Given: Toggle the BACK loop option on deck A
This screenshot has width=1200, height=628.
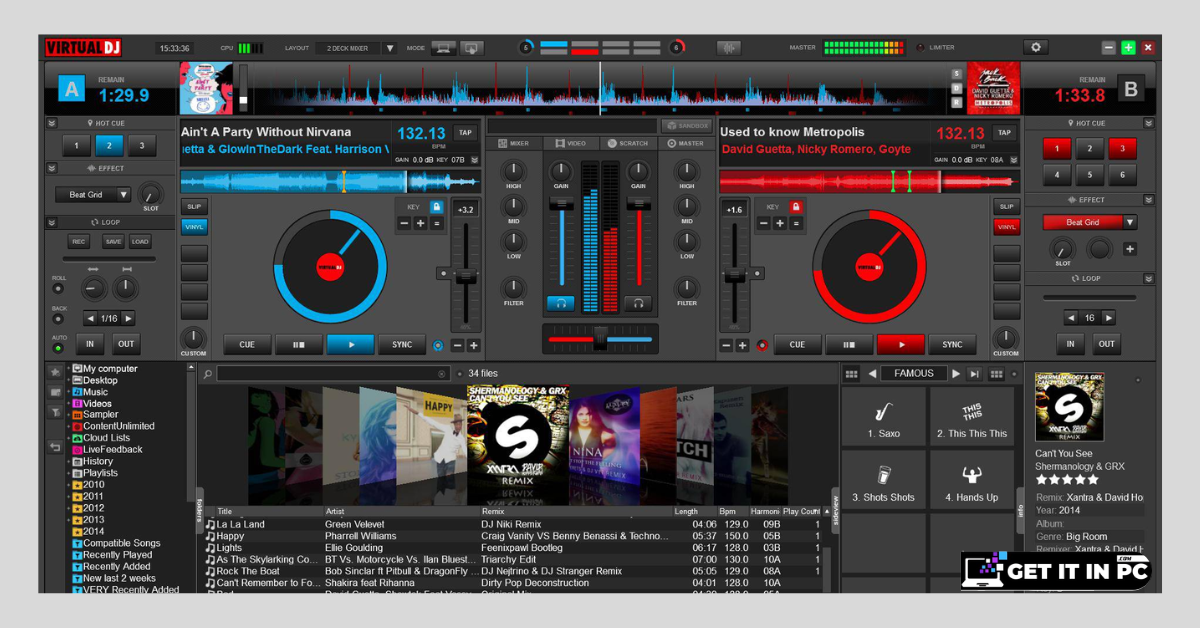Looking at the screenshot, I should tap(58, 319).
